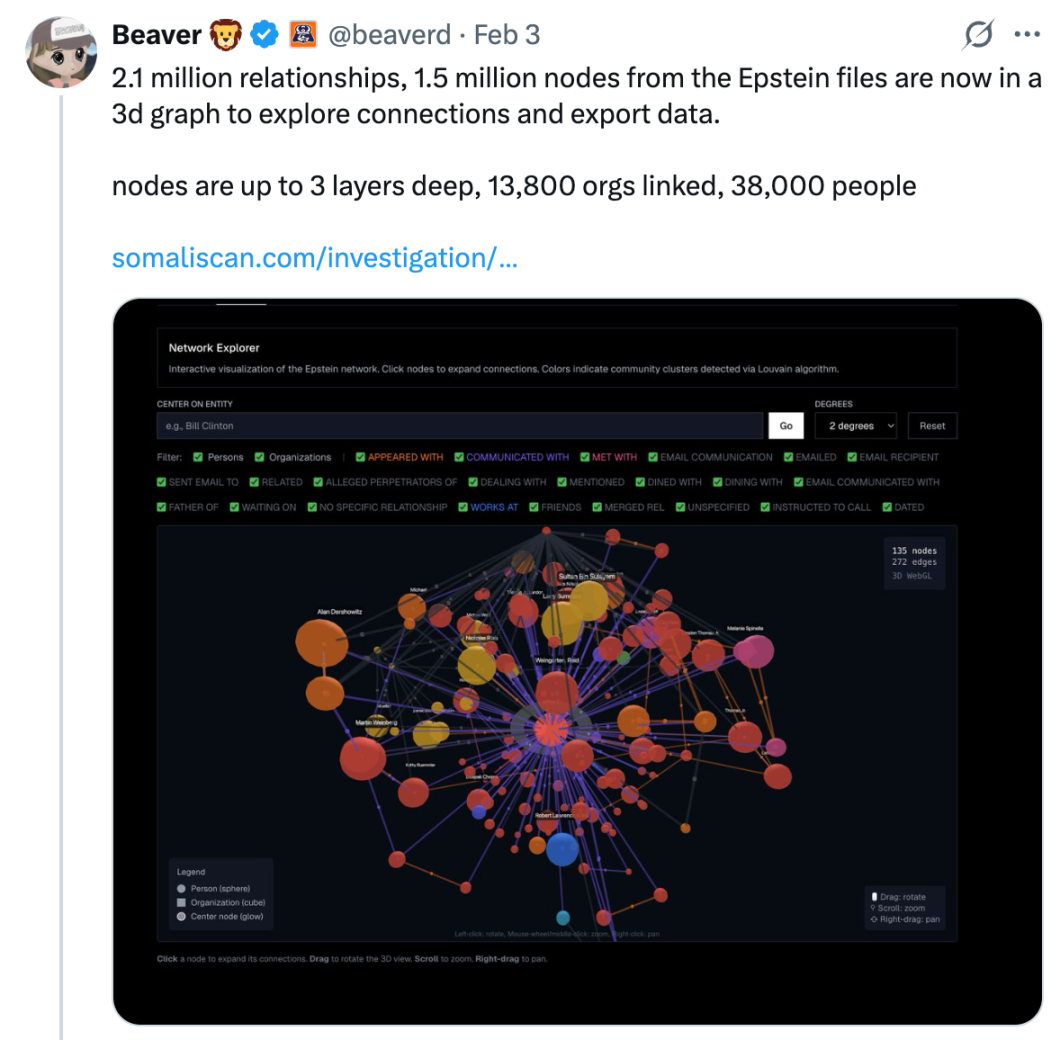Toggle the Organizations filter checkbox

point(259,457)
